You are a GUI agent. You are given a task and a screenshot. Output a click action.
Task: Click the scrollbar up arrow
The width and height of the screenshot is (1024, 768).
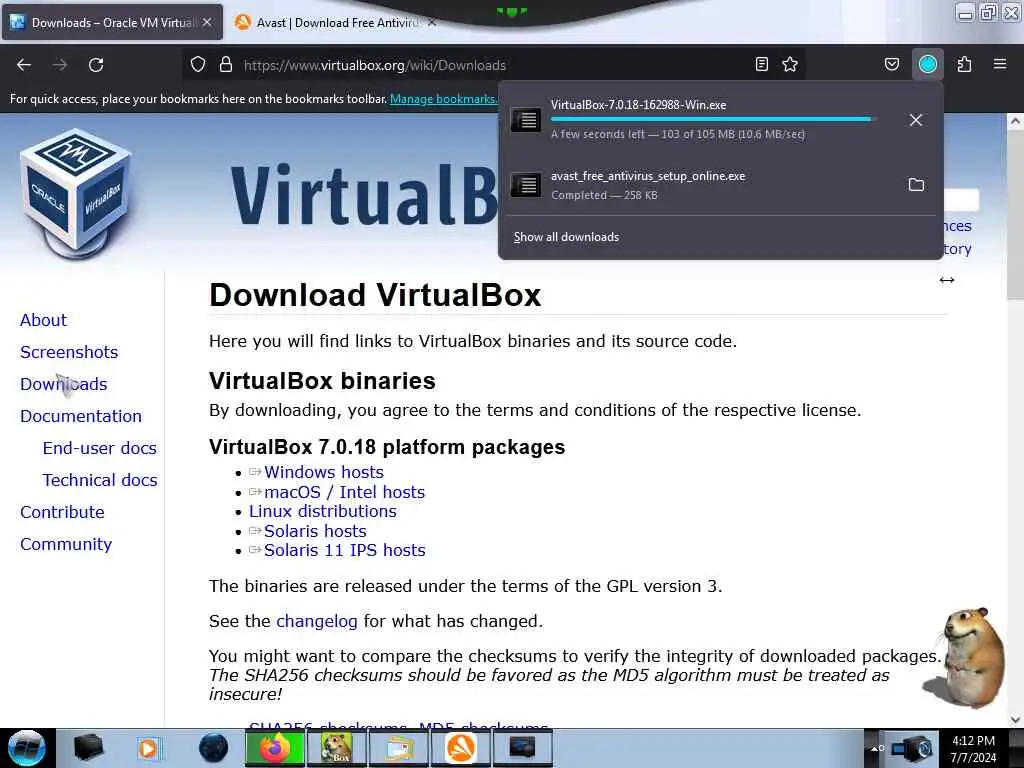point(1015,121)
